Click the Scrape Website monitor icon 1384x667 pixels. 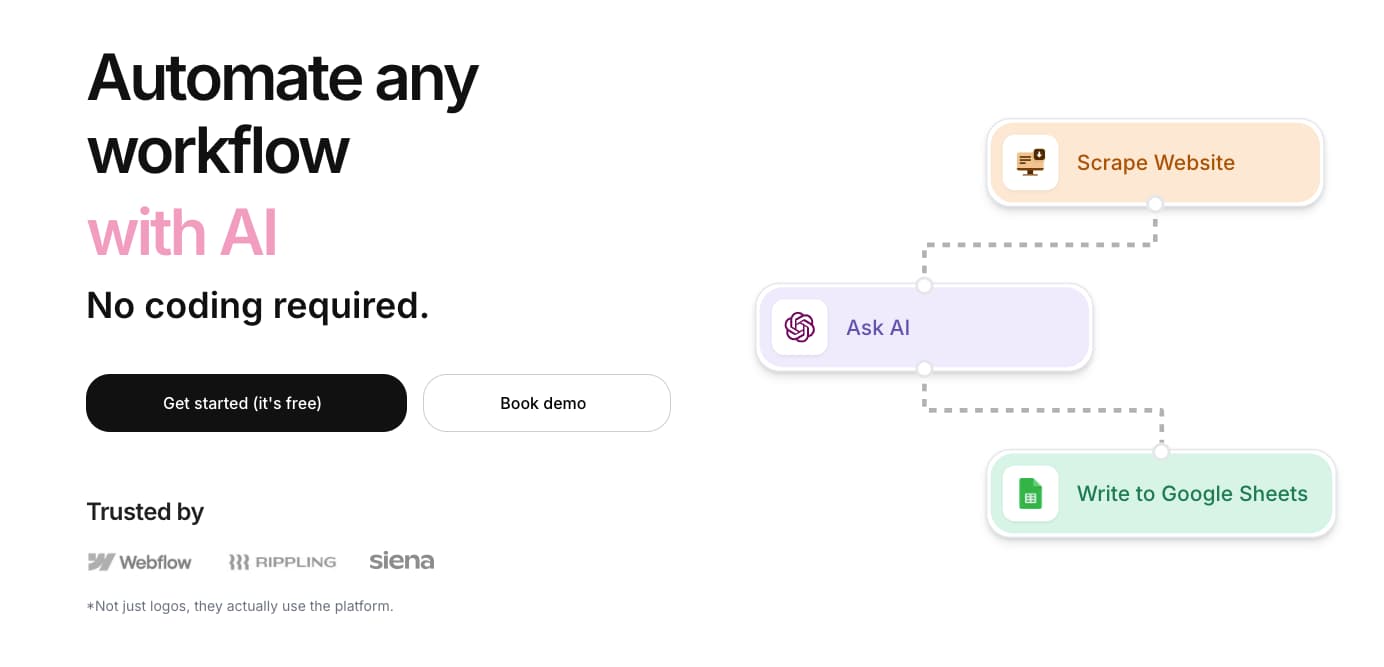coord(1030,162)
